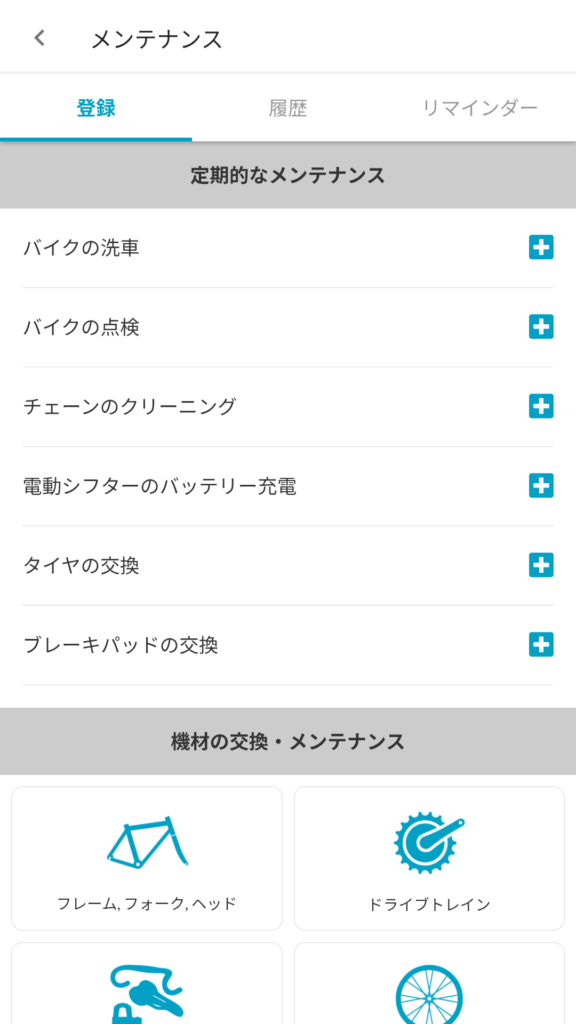Open the リマインダー tab
Viewport: 576px width, 1024px height.
point(480,108)
